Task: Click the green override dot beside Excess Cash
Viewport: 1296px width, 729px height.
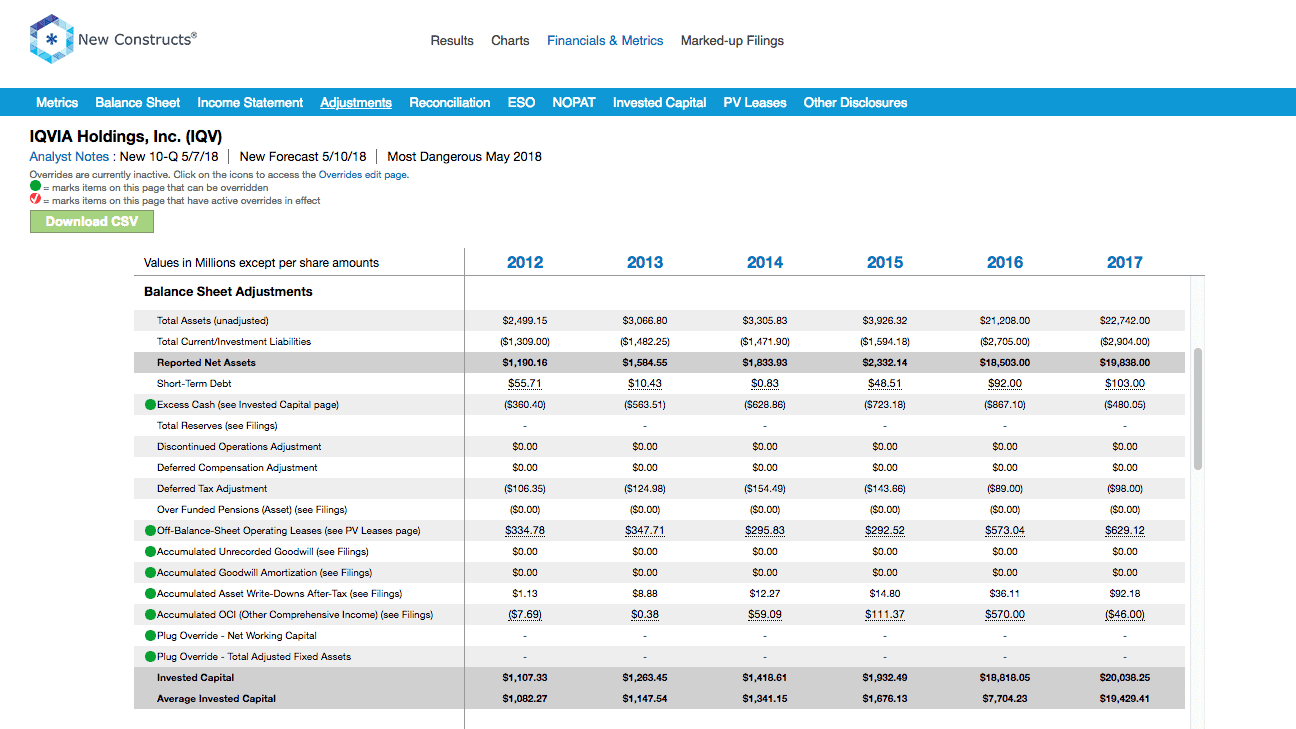Action: click(x=151, y=405)
